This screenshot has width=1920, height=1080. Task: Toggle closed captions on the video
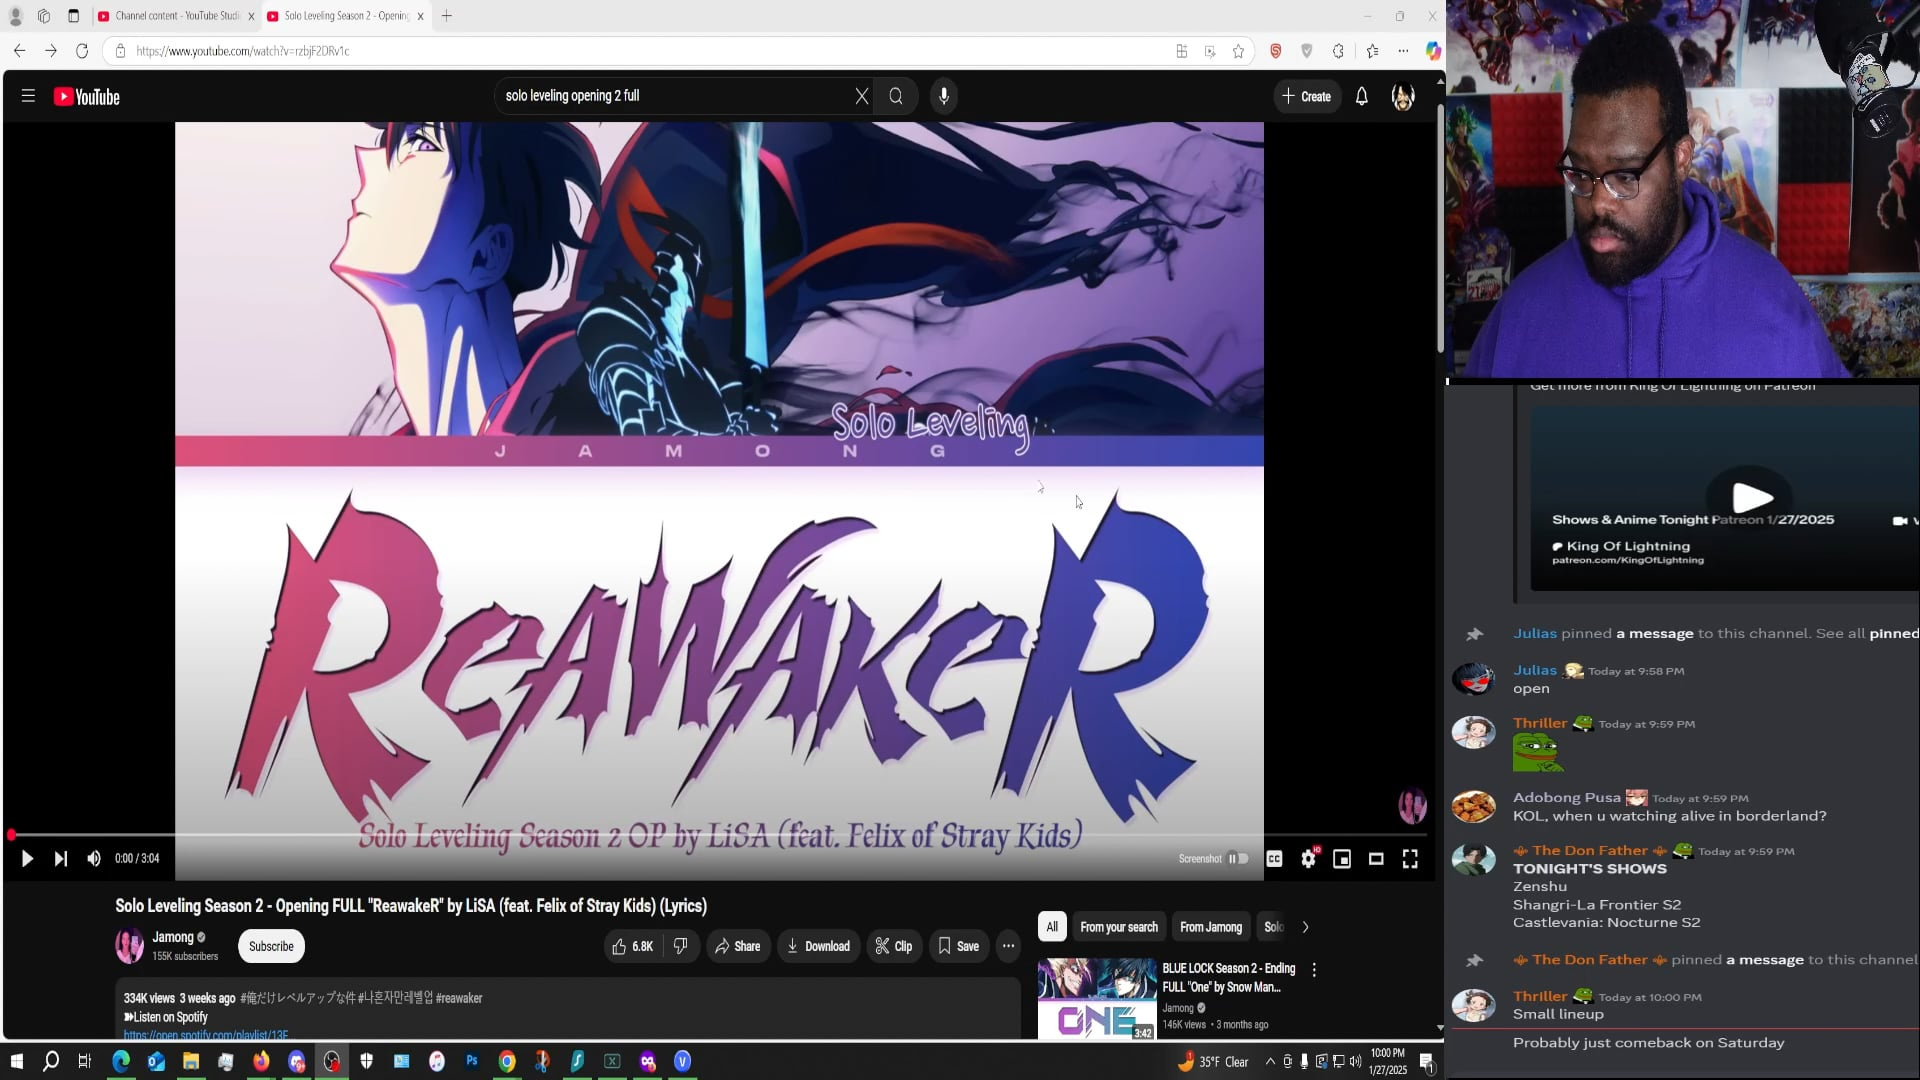pyautogui.click(x=1274, y=859)
